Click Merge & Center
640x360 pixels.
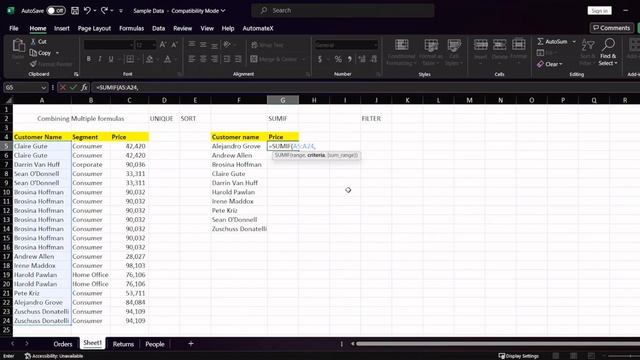[274, 59]
